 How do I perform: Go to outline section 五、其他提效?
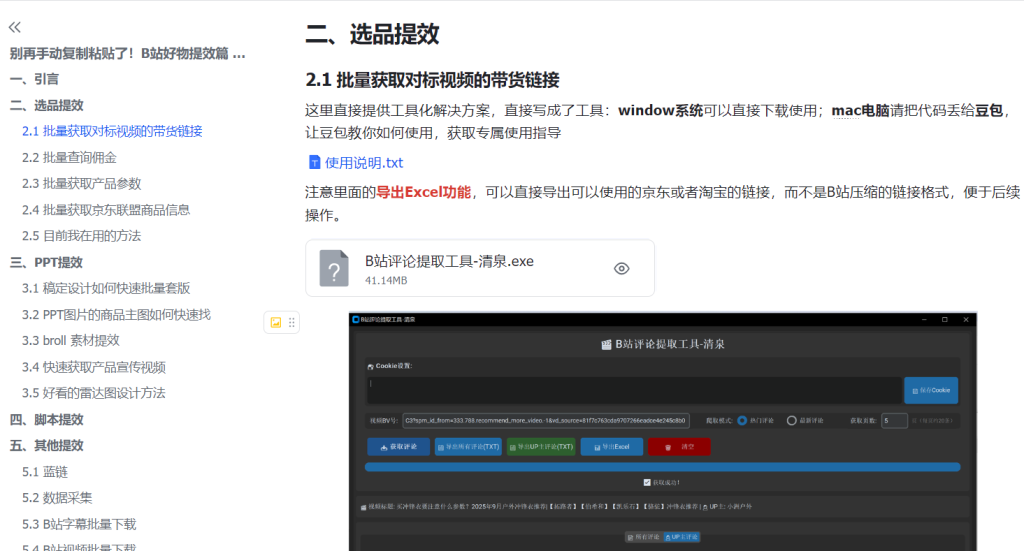click(x=46, y=445)
